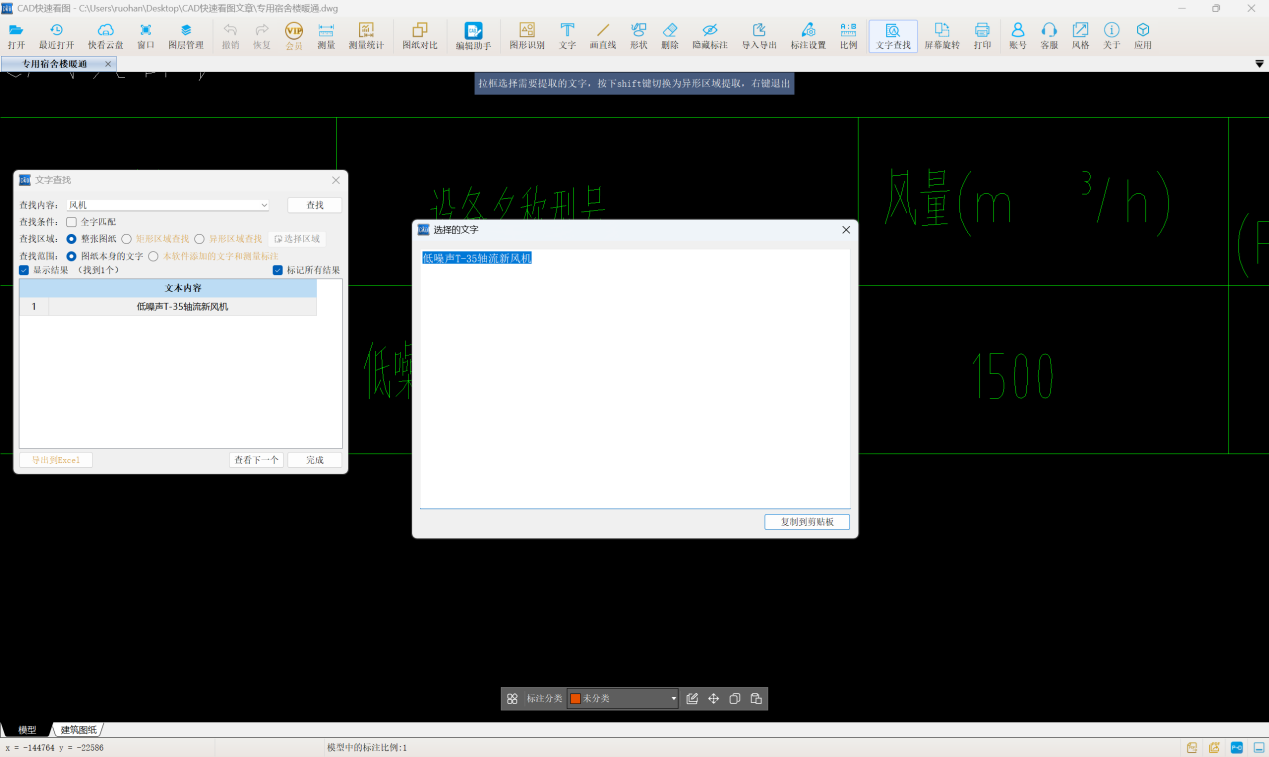Viewport: 1269px width, 757px height.
Task: Expand the tab list arrow at far right
Action: [1259, 64]
